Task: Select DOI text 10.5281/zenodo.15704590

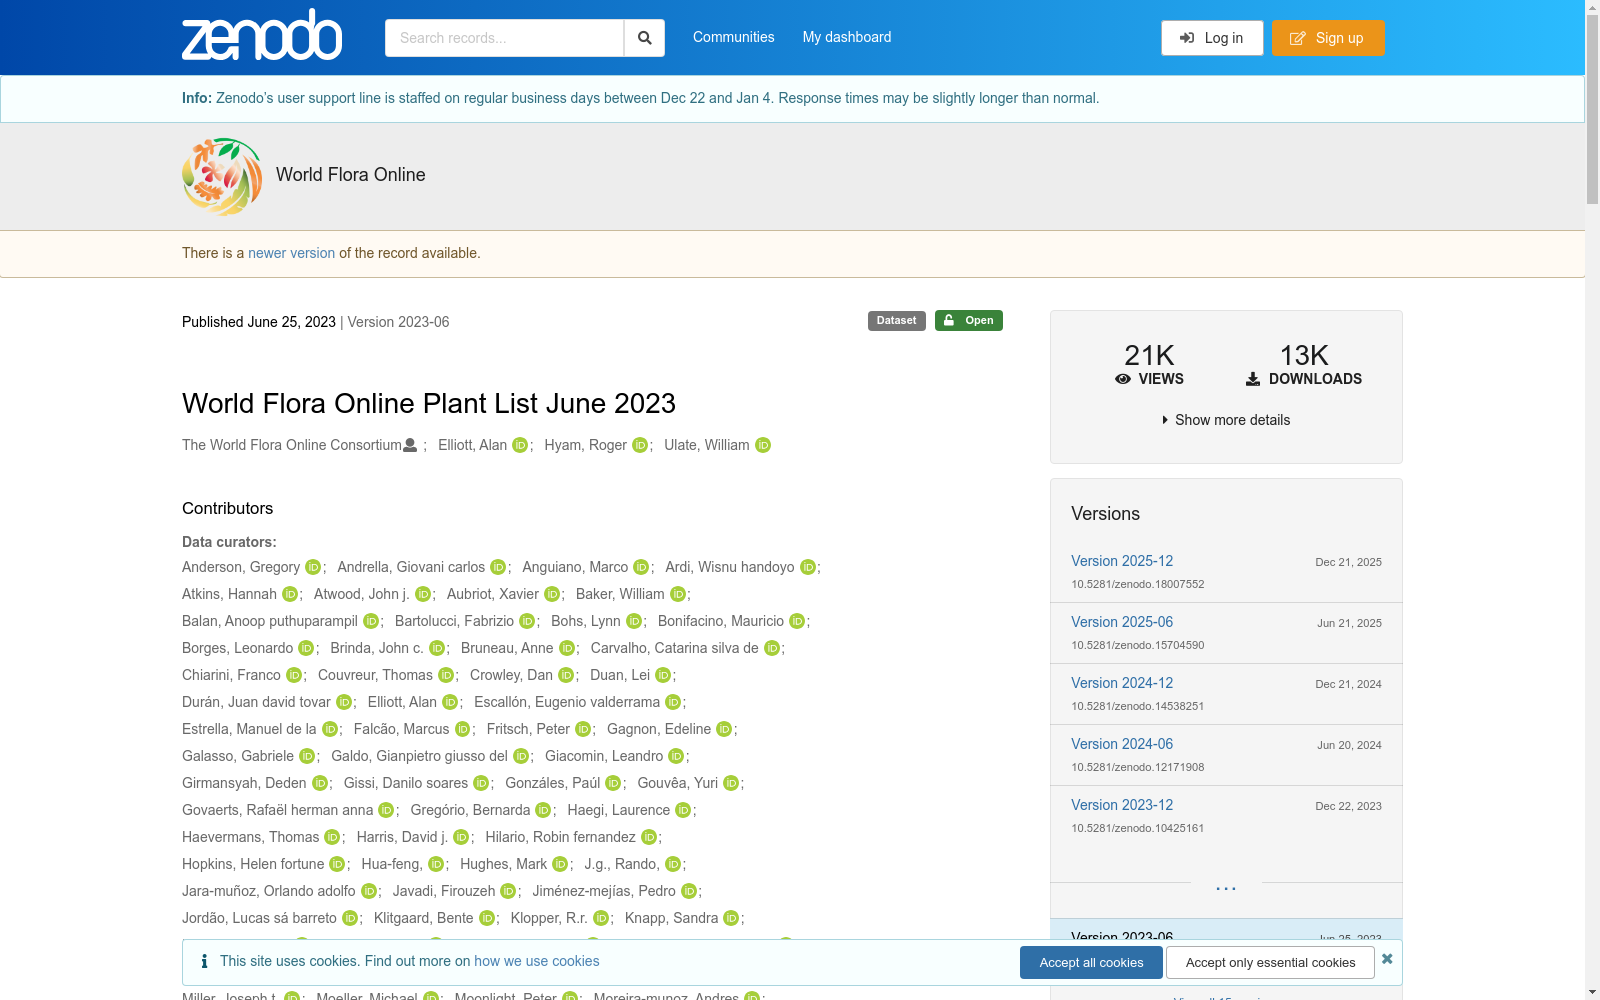Action: click(x=1138, y=645)
